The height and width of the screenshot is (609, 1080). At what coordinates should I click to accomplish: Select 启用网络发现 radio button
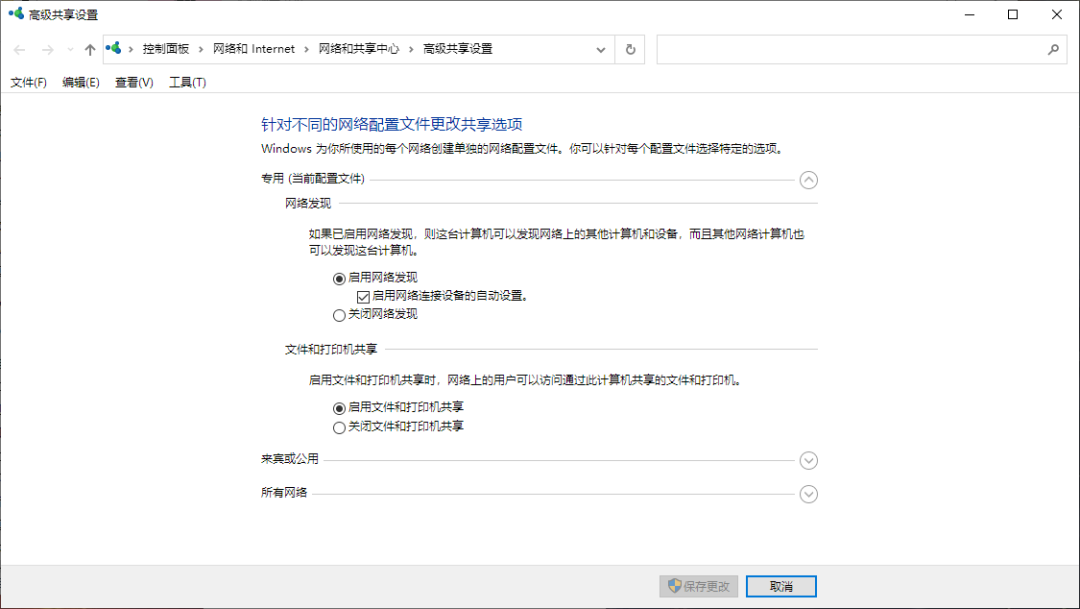[x=339, y=278]
